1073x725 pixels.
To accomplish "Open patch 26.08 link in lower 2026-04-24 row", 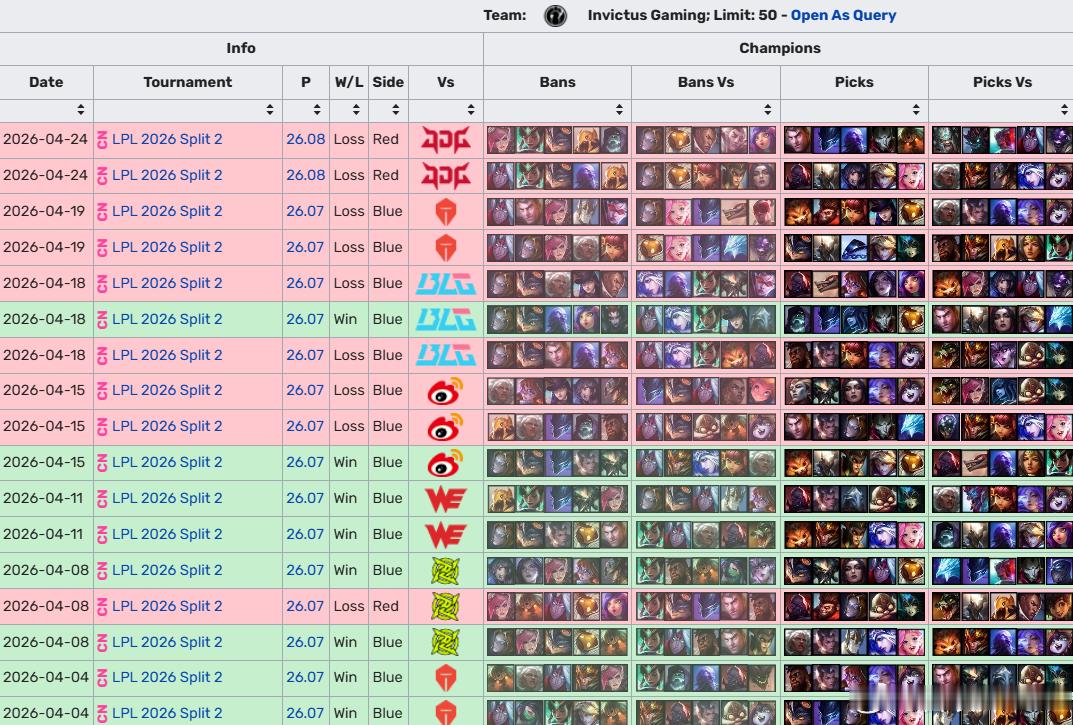I will (x=305, y=175).
